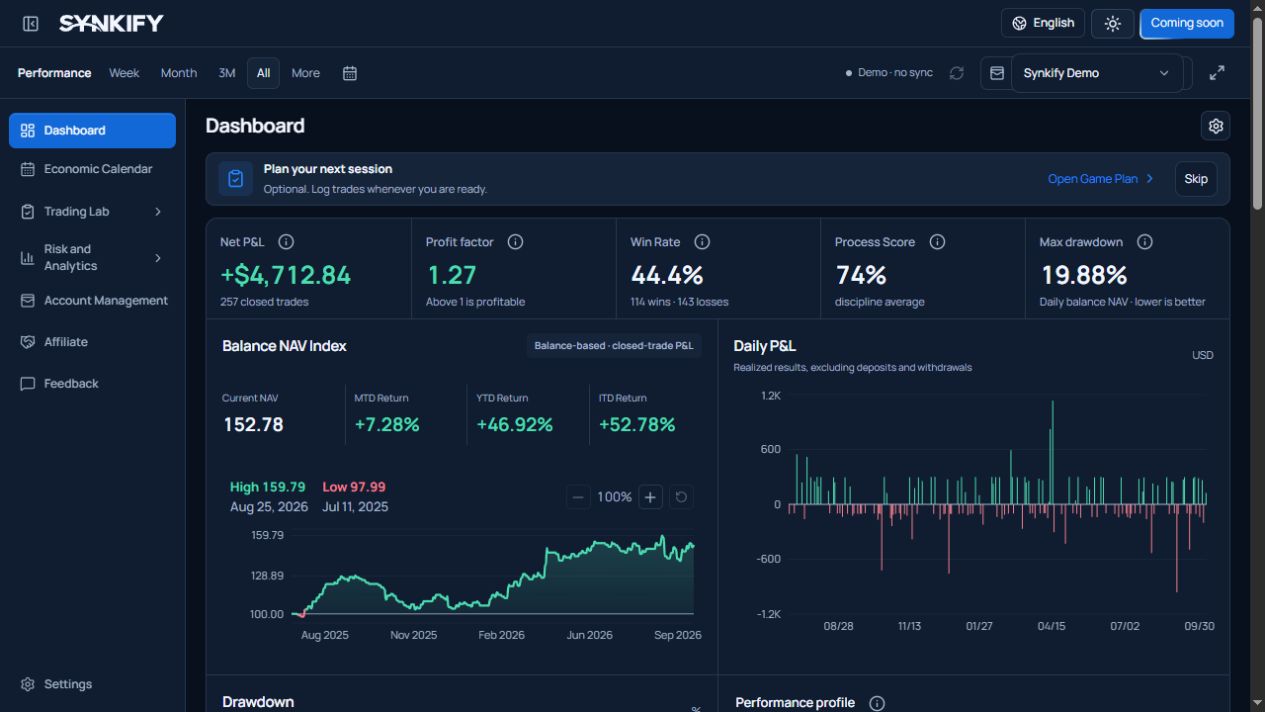This screenshot has width=1265, height=712.
Task: Open More time range options
Action: pyautogui.click(x=306, y=73)
